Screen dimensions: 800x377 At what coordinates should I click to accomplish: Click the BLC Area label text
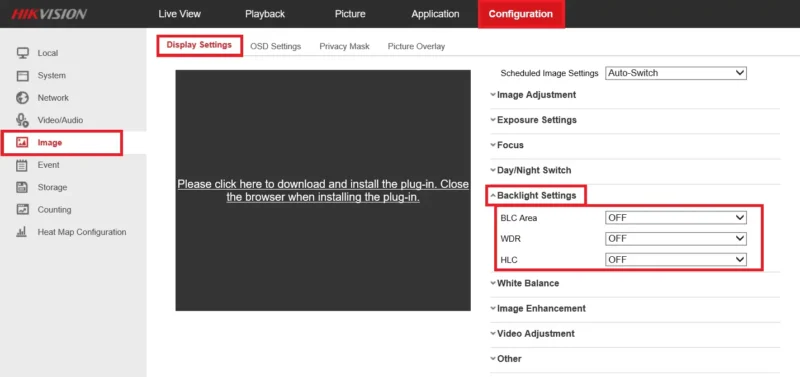tap(518, 218)
